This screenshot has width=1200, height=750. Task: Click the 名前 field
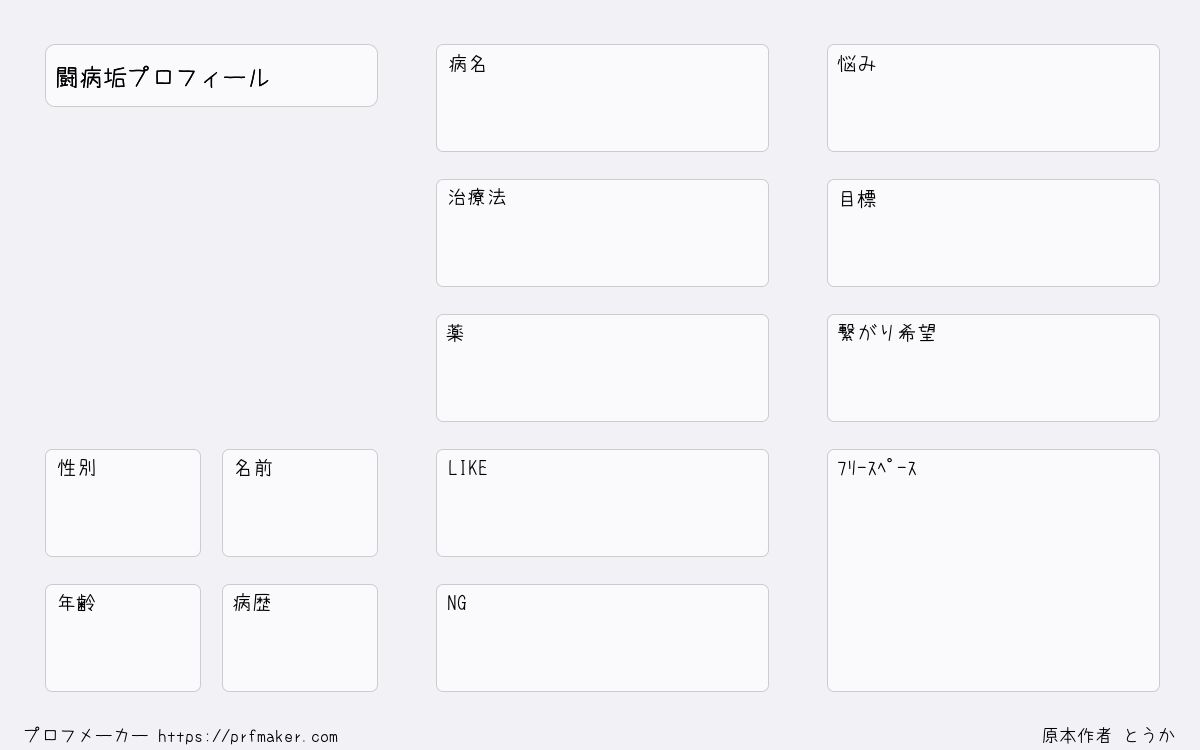point(300,503)
